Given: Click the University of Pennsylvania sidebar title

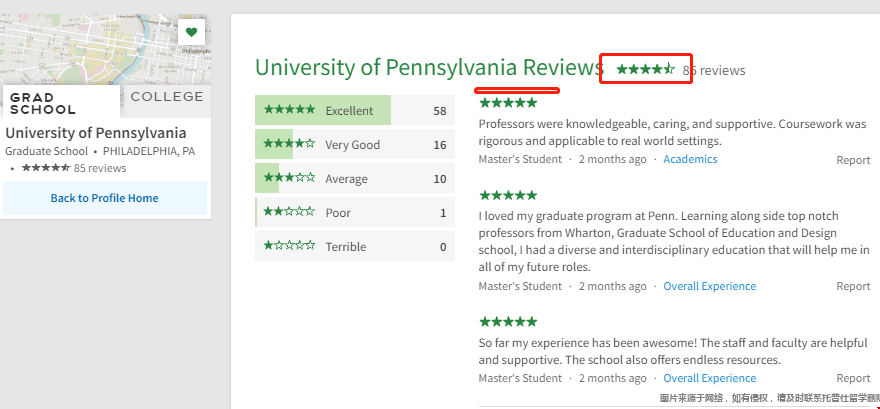Looking at the screenshot, I should [96, 133].
